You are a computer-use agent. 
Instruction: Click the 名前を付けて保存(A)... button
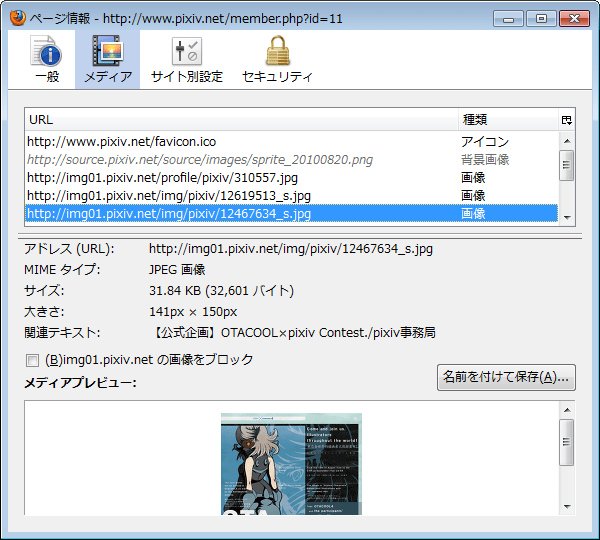pos(506,377)
